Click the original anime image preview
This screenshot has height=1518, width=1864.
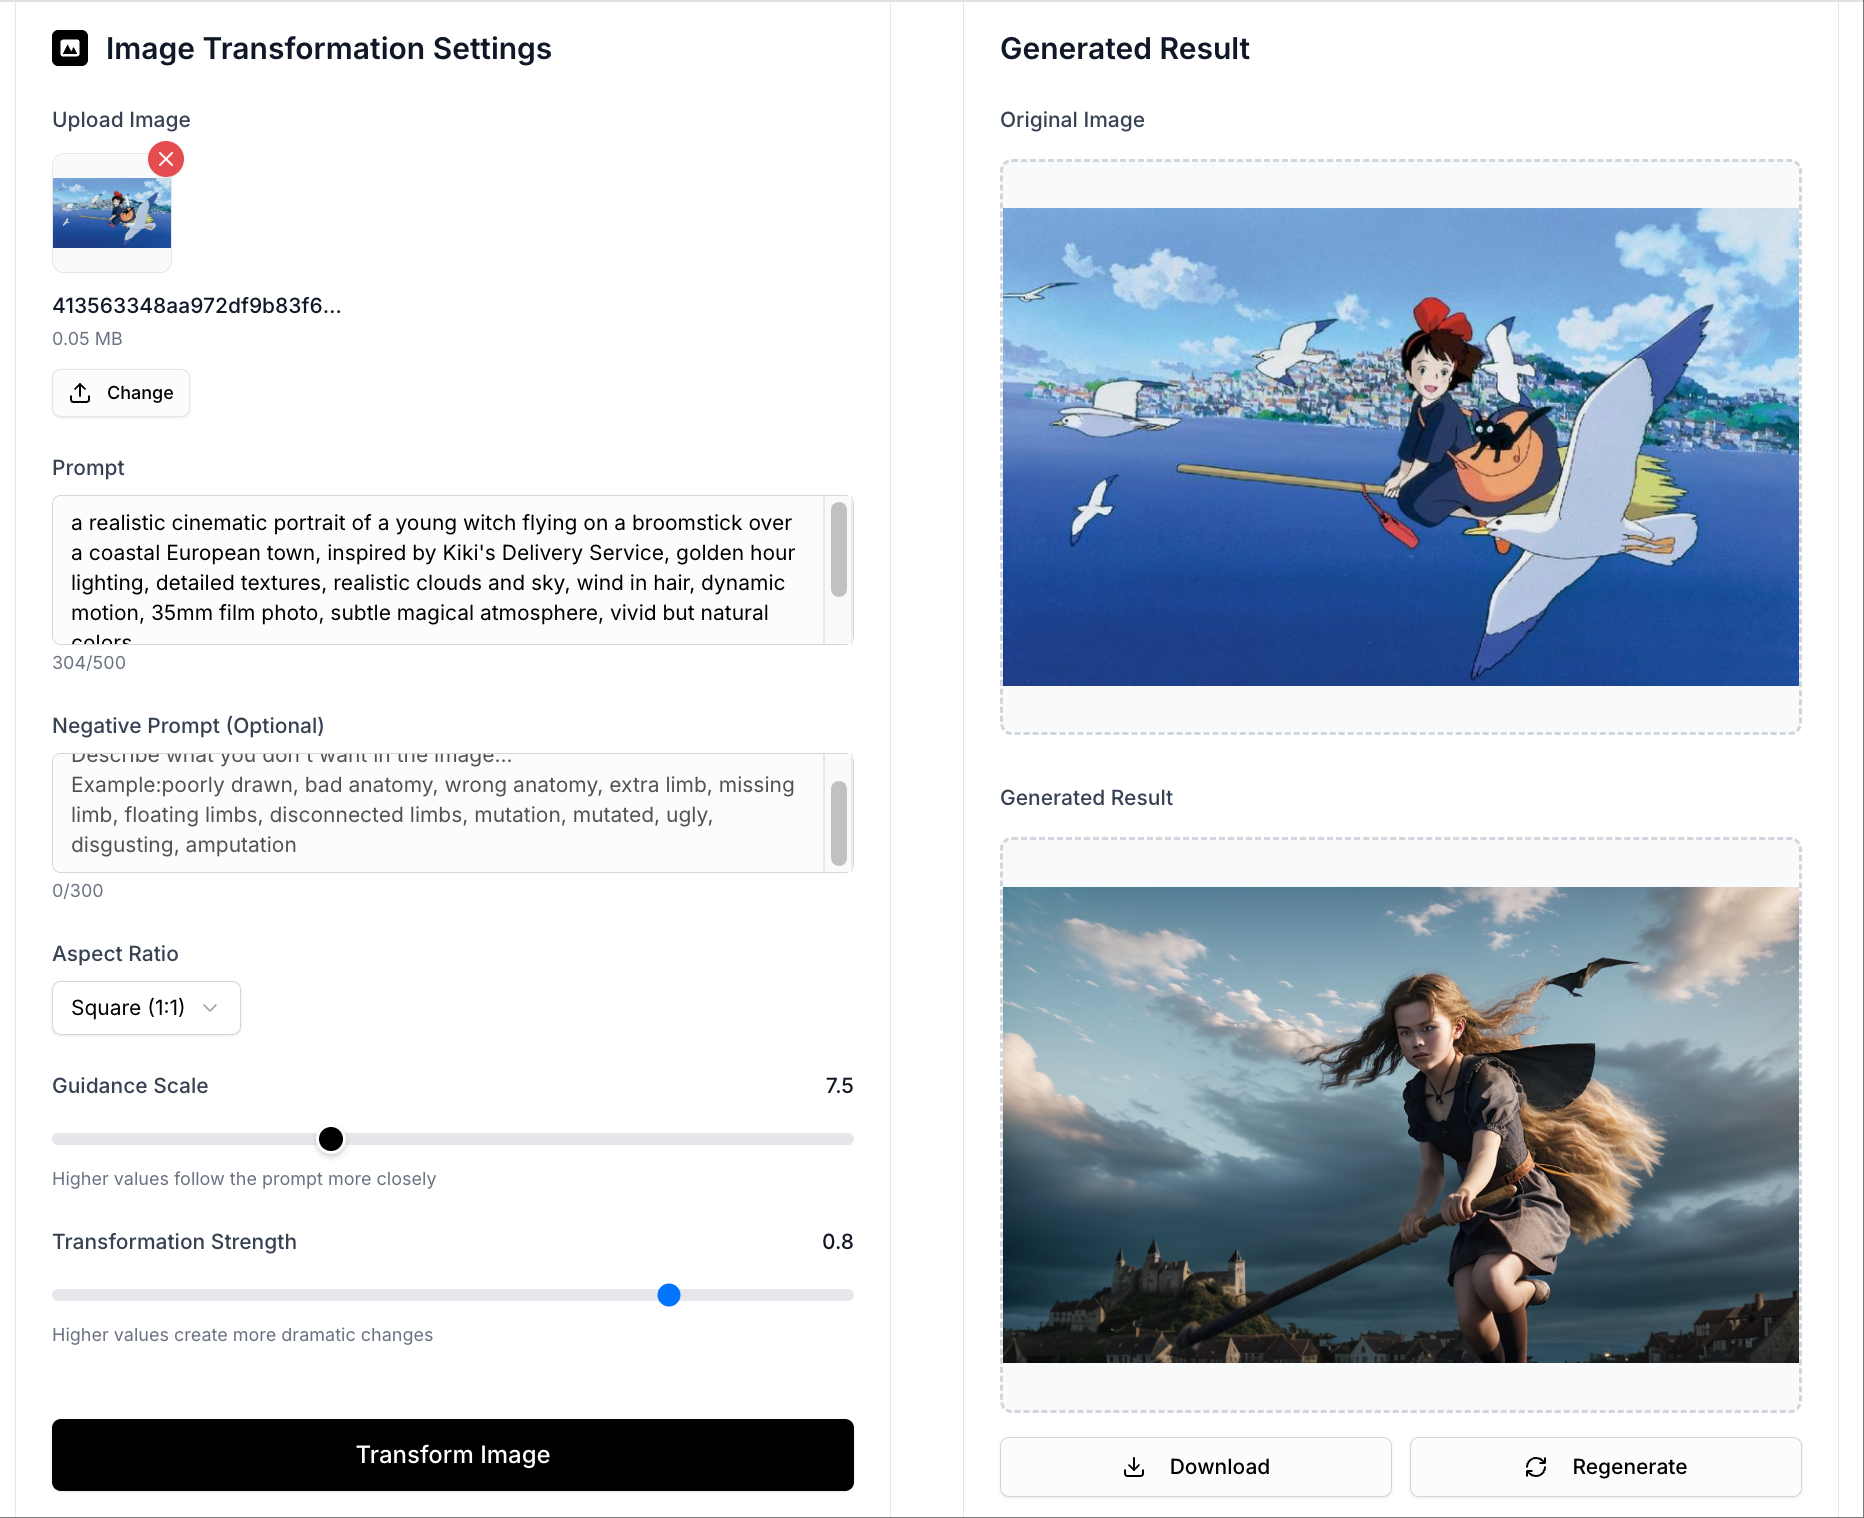[1400, 446]
